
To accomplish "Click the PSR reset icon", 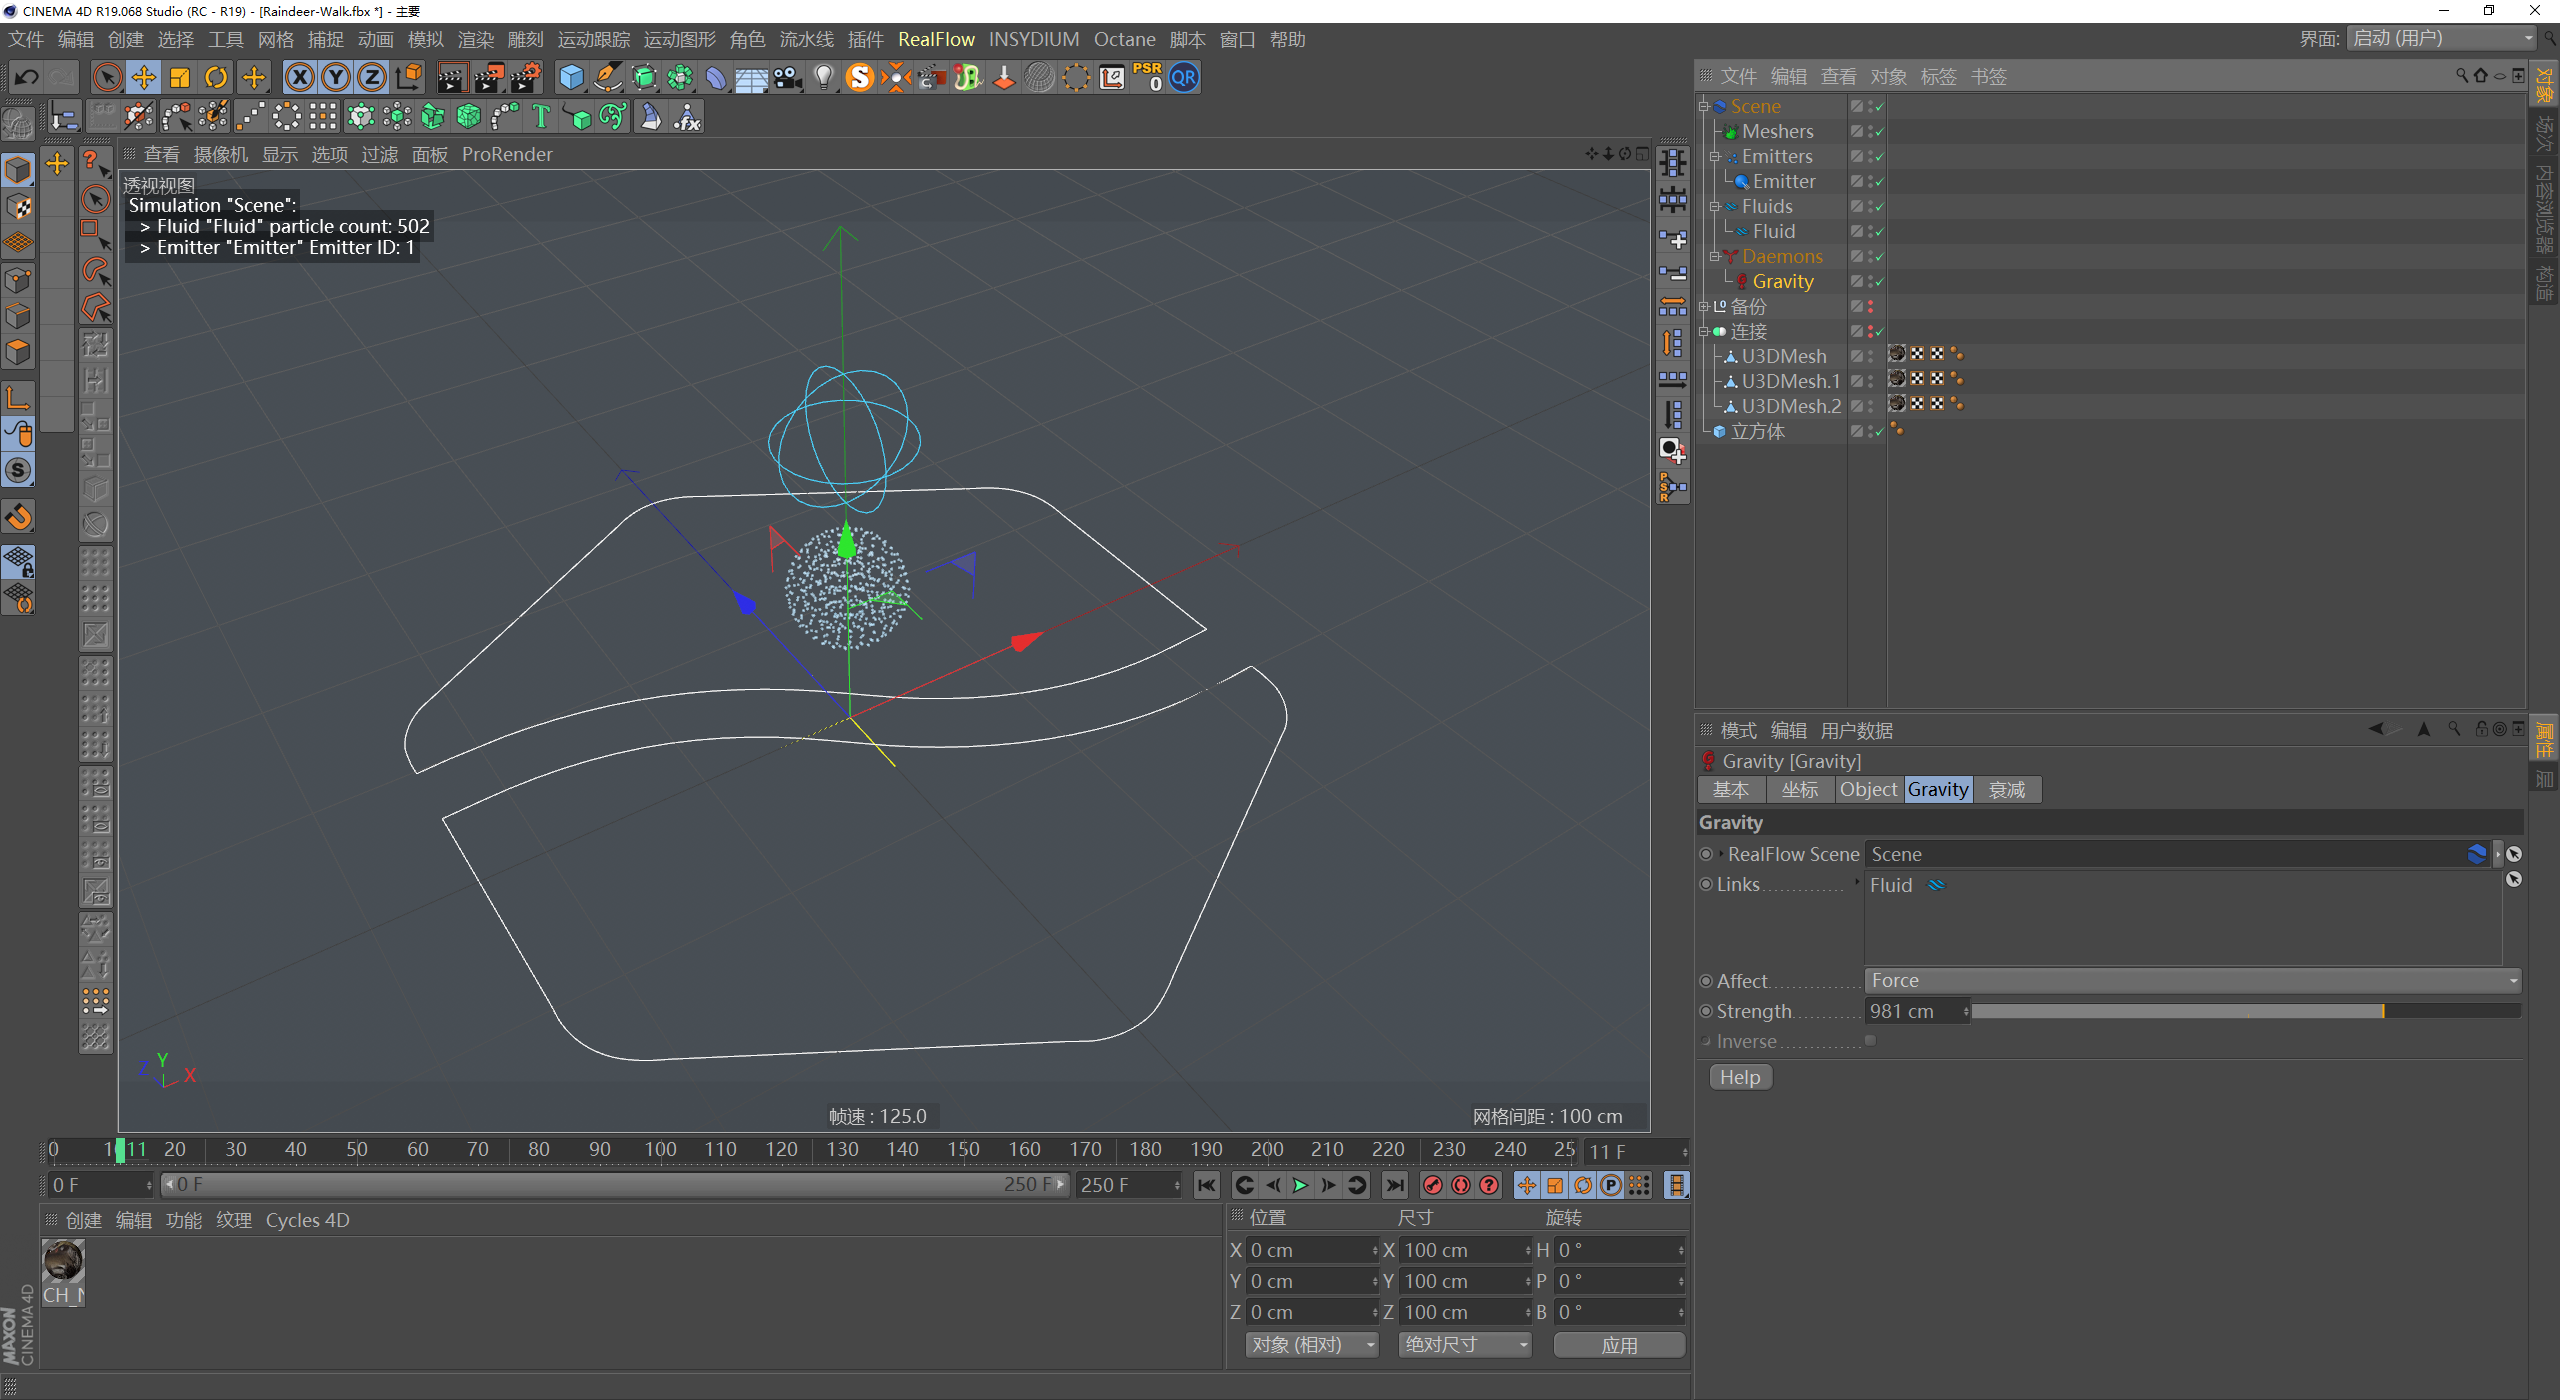I will (1148, 78).
